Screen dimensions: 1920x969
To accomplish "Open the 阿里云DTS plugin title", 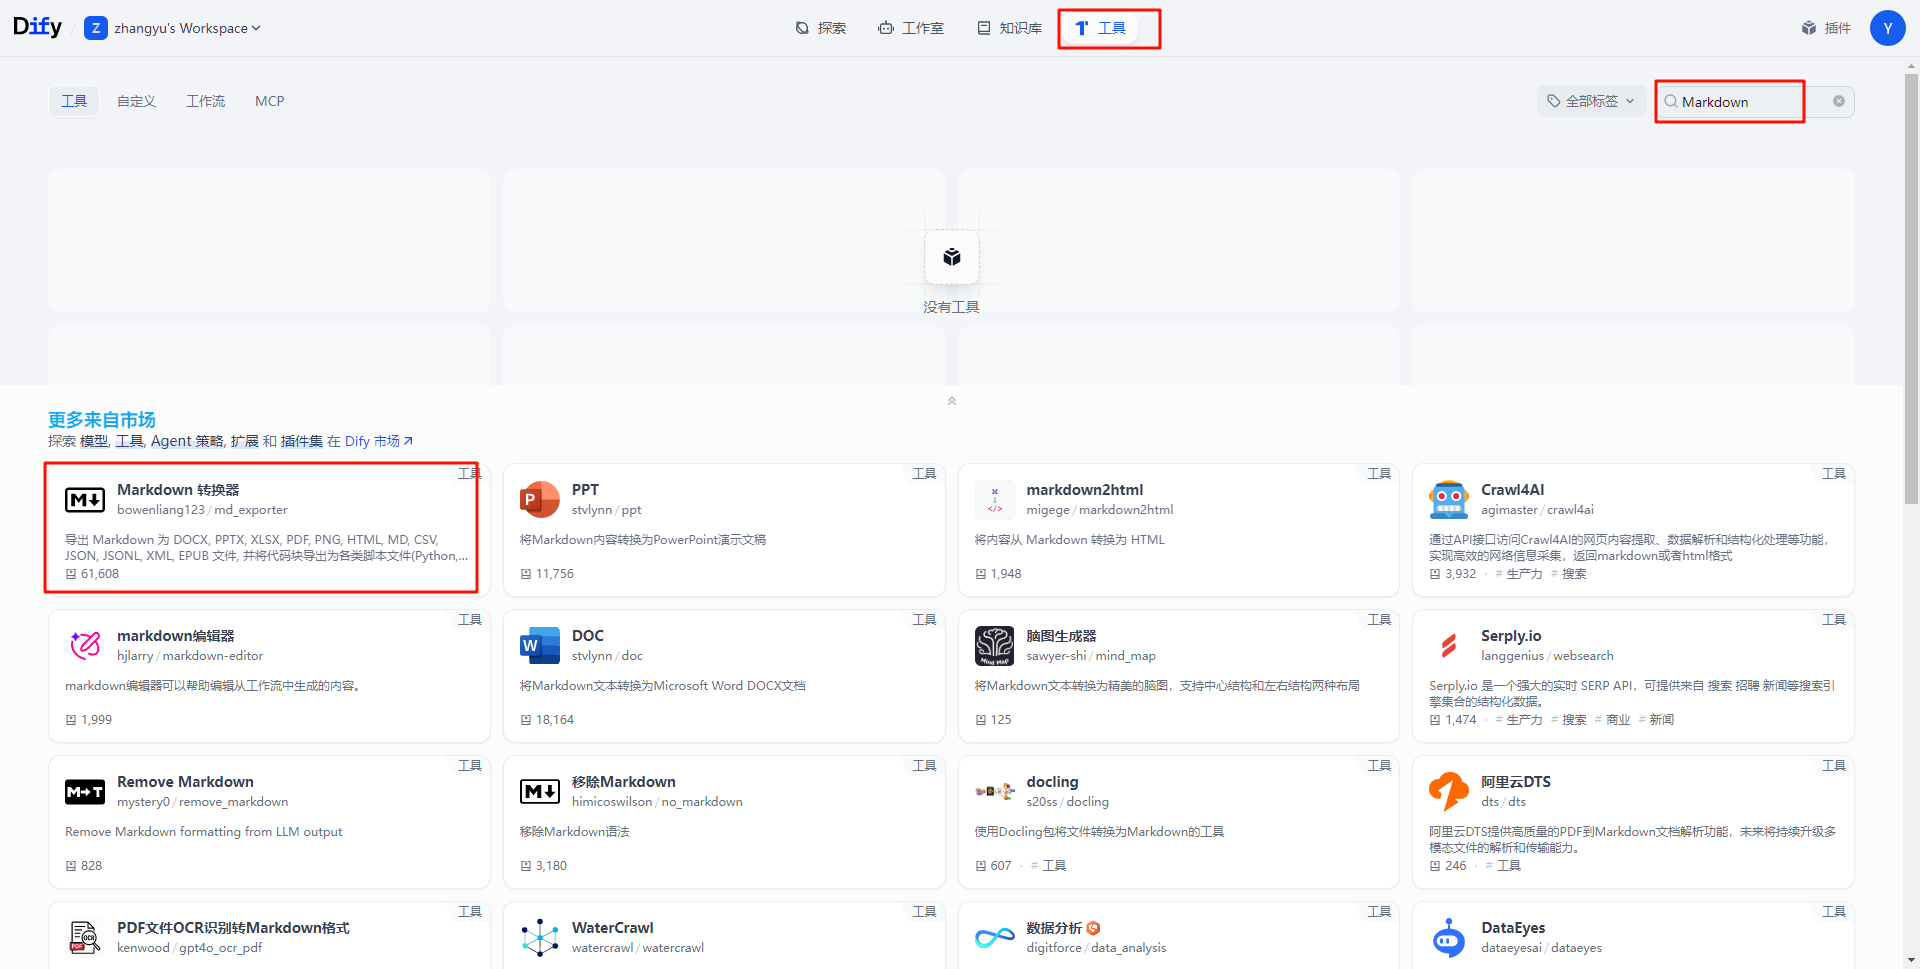I will [x=1516, y=782].
